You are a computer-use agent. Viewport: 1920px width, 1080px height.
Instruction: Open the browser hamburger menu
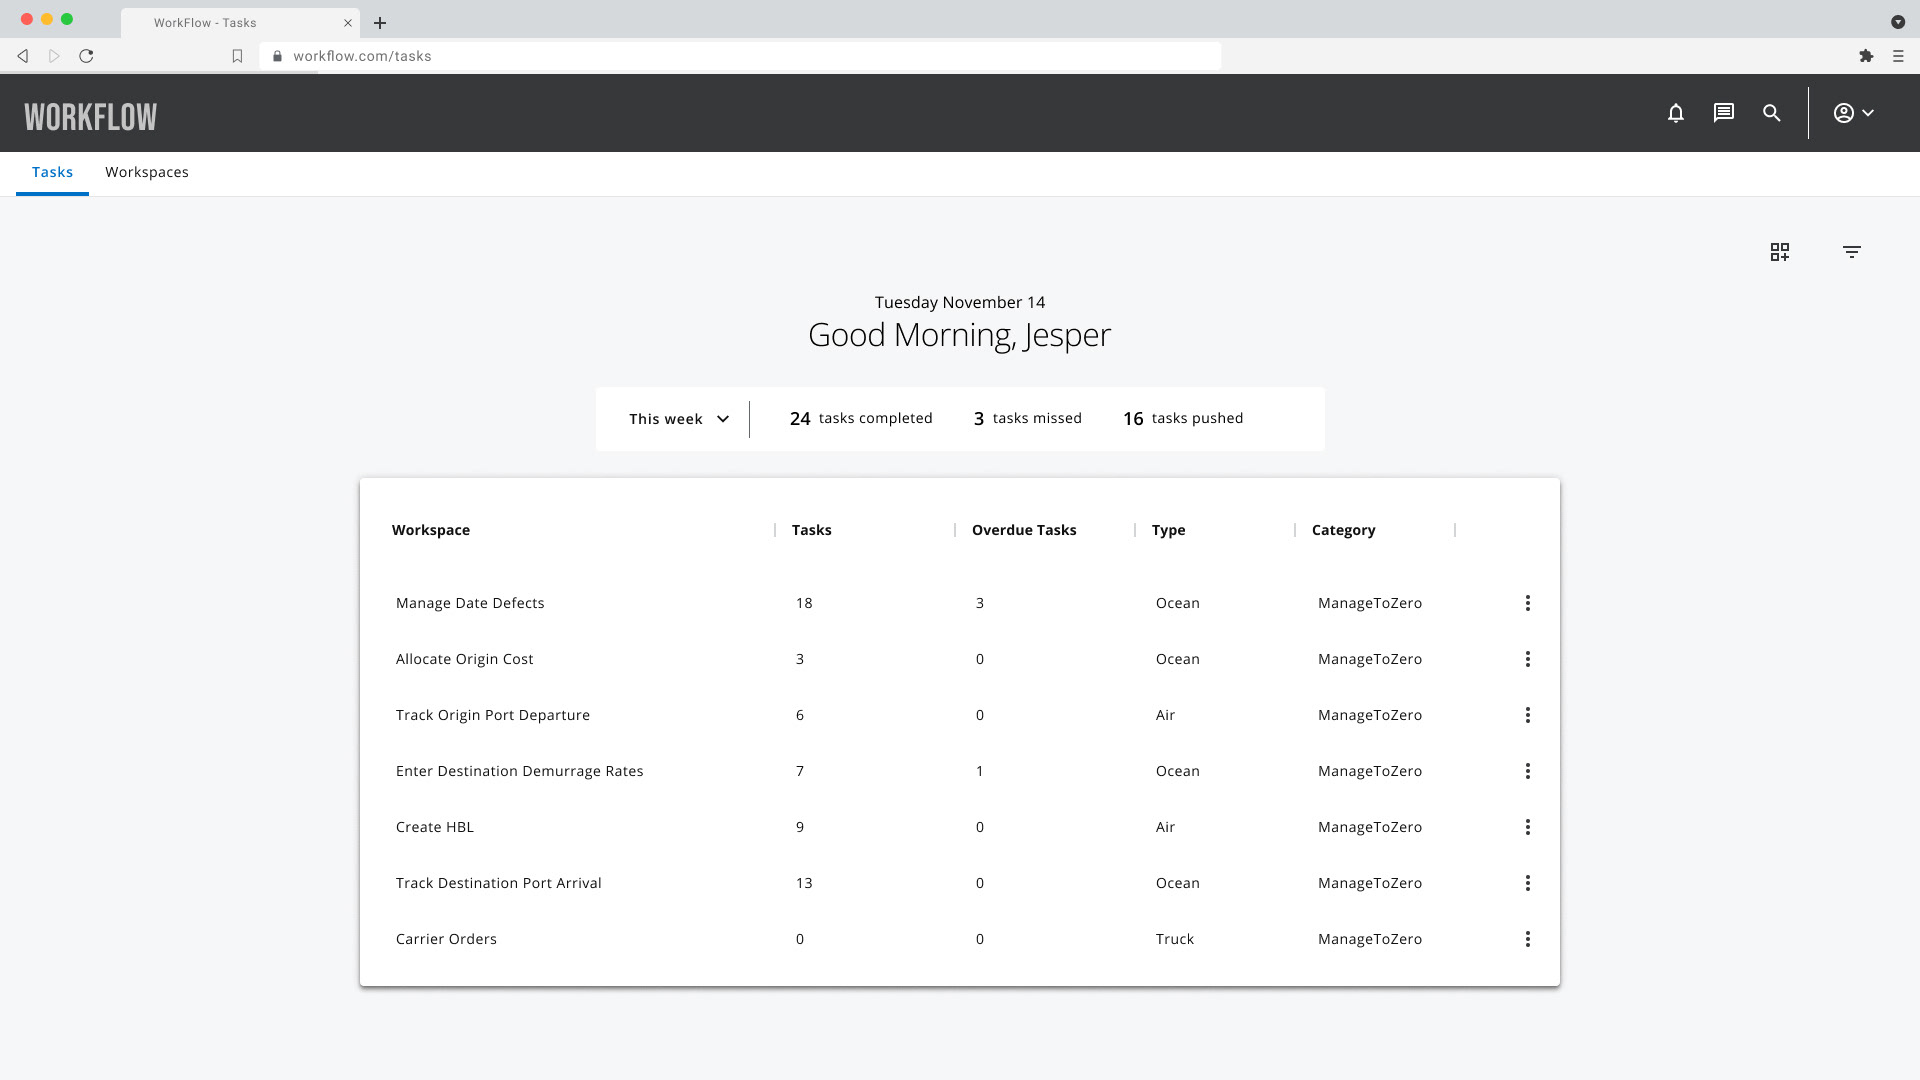coord(1898,56)
